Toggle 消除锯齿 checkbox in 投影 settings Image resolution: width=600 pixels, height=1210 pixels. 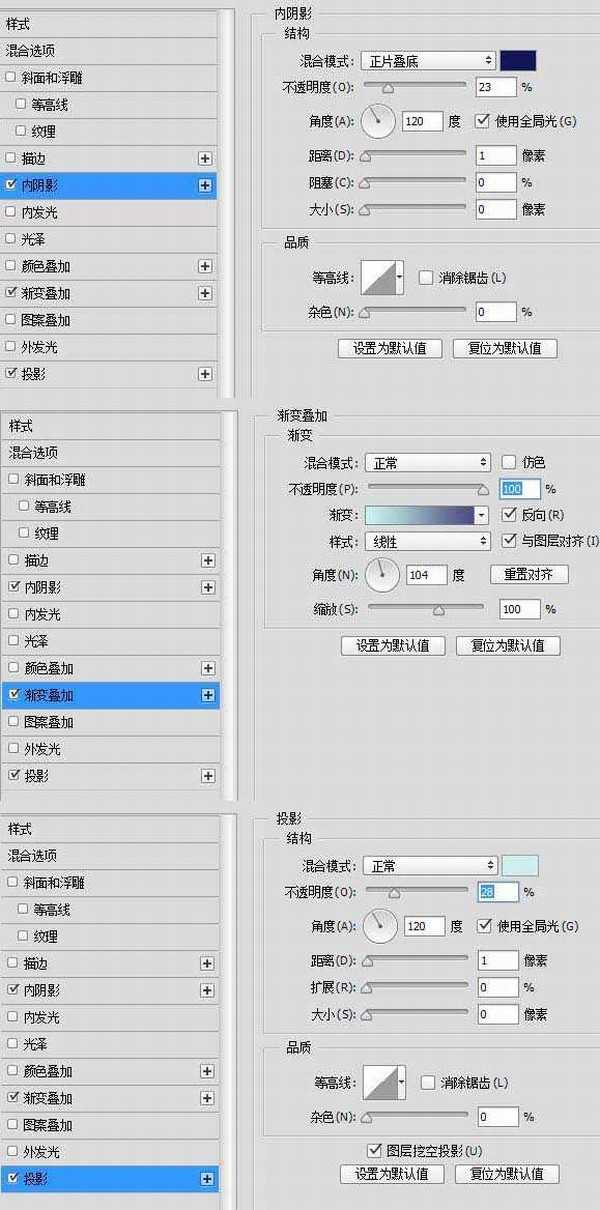(x=428, y=1083)
